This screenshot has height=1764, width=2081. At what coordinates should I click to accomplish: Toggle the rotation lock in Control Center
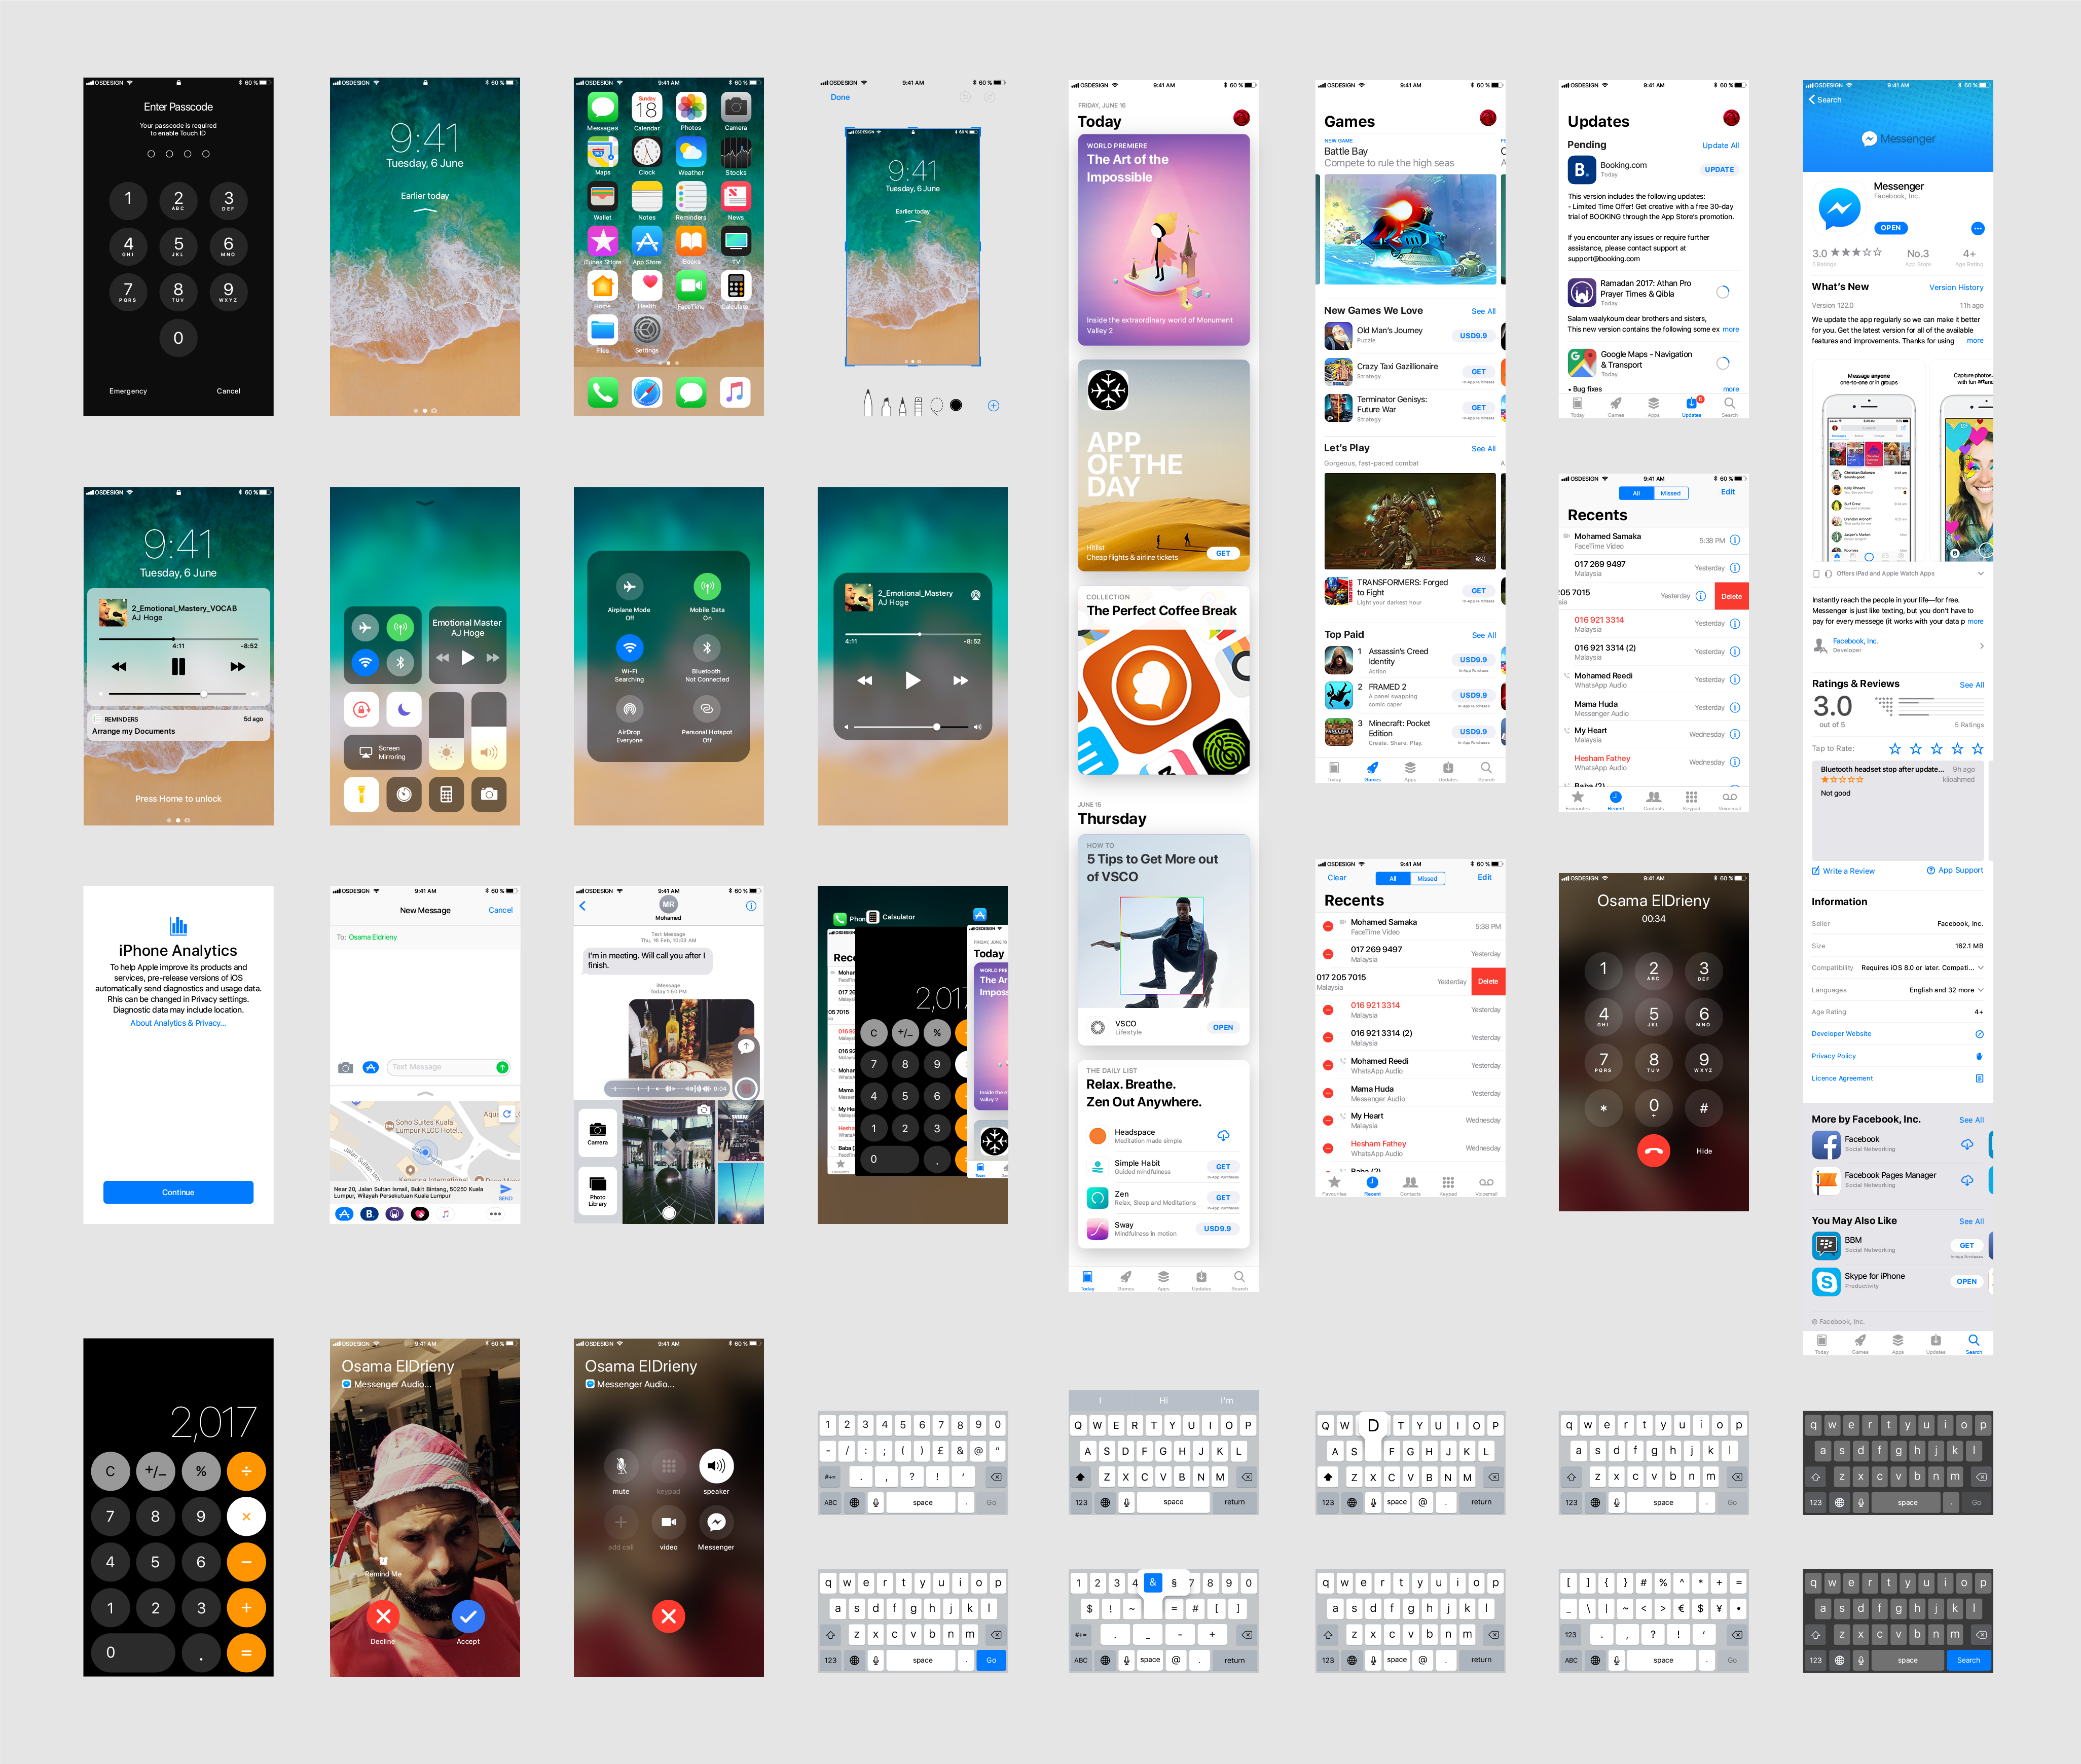(361, 709)
